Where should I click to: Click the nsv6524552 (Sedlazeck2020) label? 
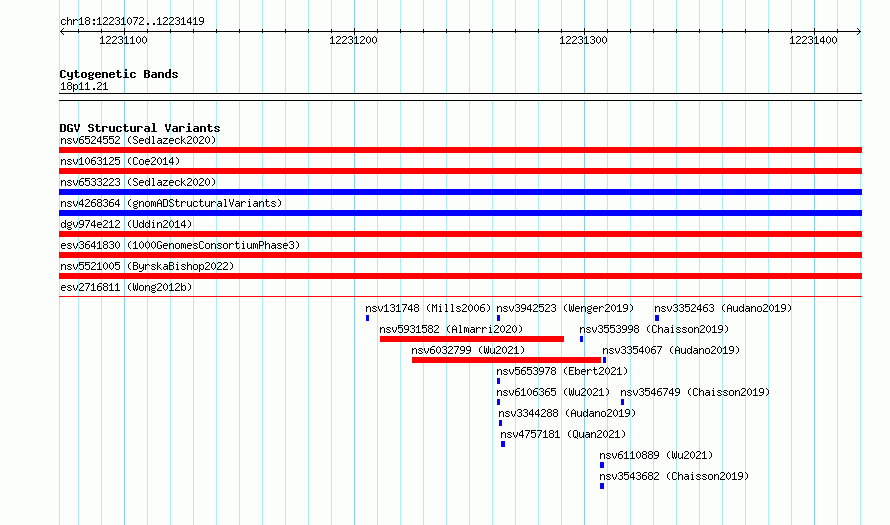138,140
